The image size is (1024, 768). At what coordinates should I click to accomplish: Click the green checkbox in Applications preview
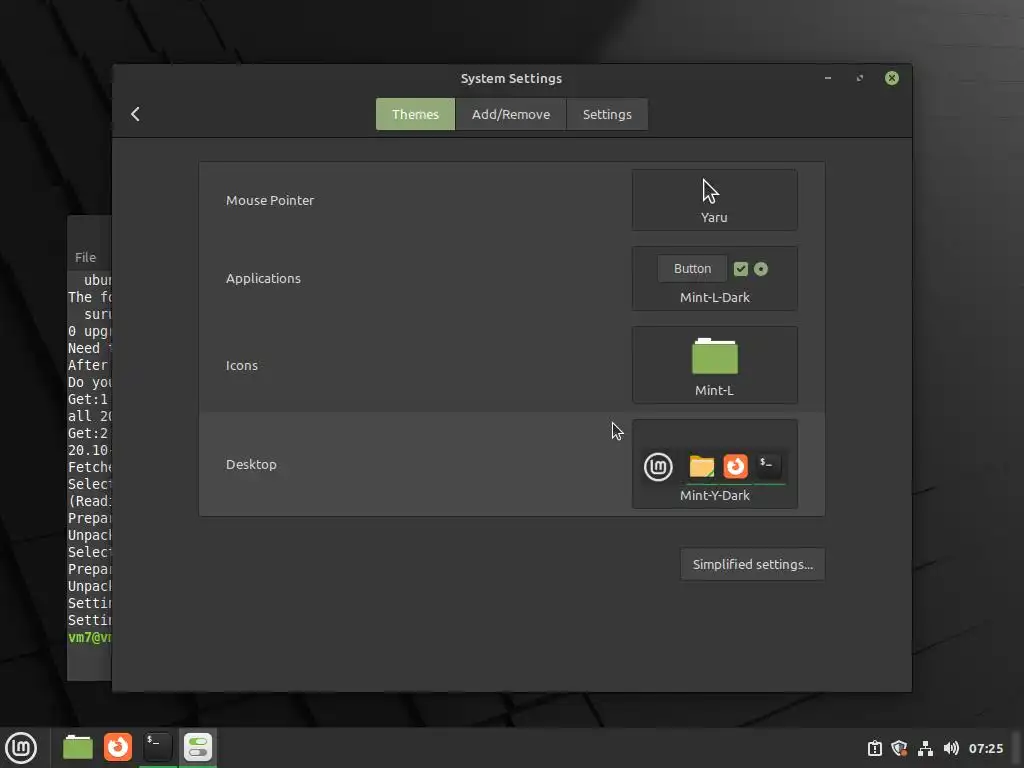(741, 269)
